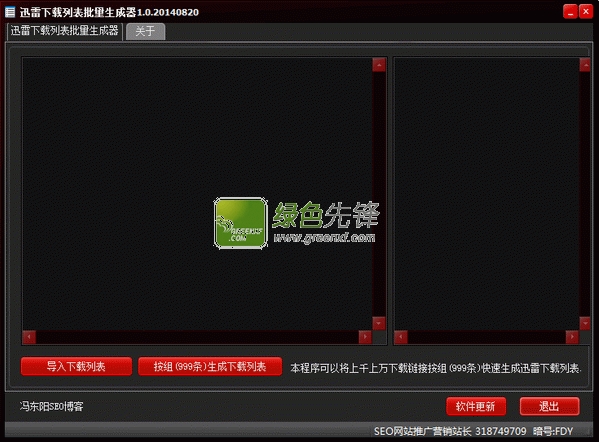Click 按组(999条)生成下载列表 button
599x442 pixels.
pos(210,366)
